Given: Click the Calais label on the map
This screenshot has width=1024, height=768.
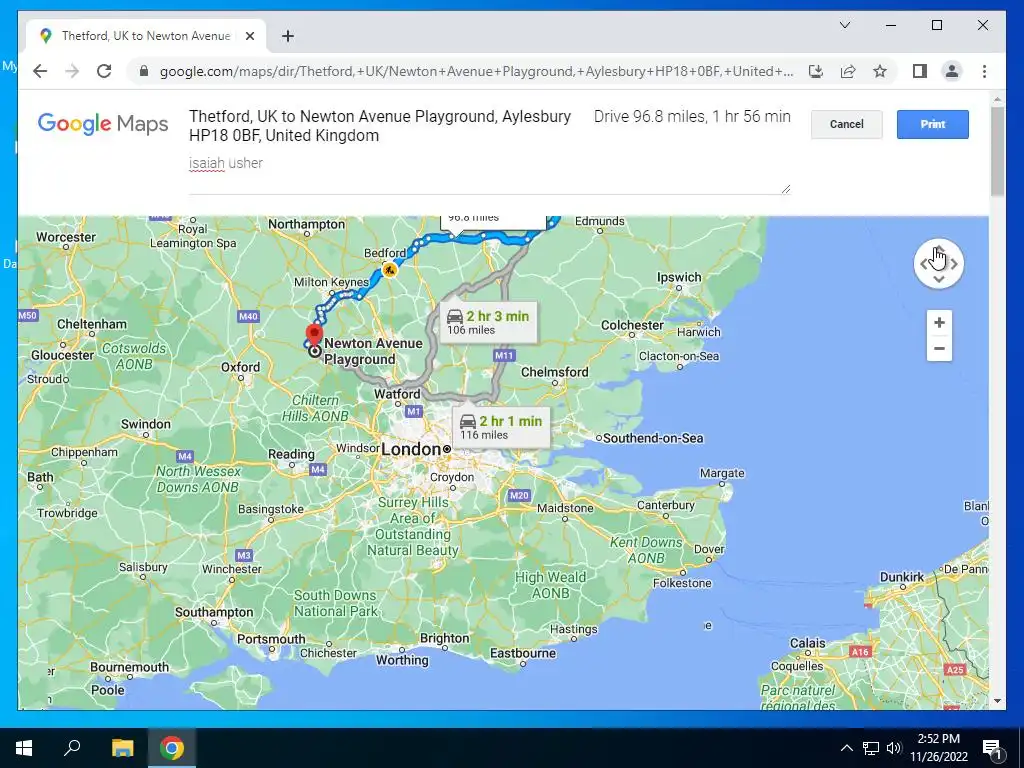Looking at the screenshot, I should 808,643.
